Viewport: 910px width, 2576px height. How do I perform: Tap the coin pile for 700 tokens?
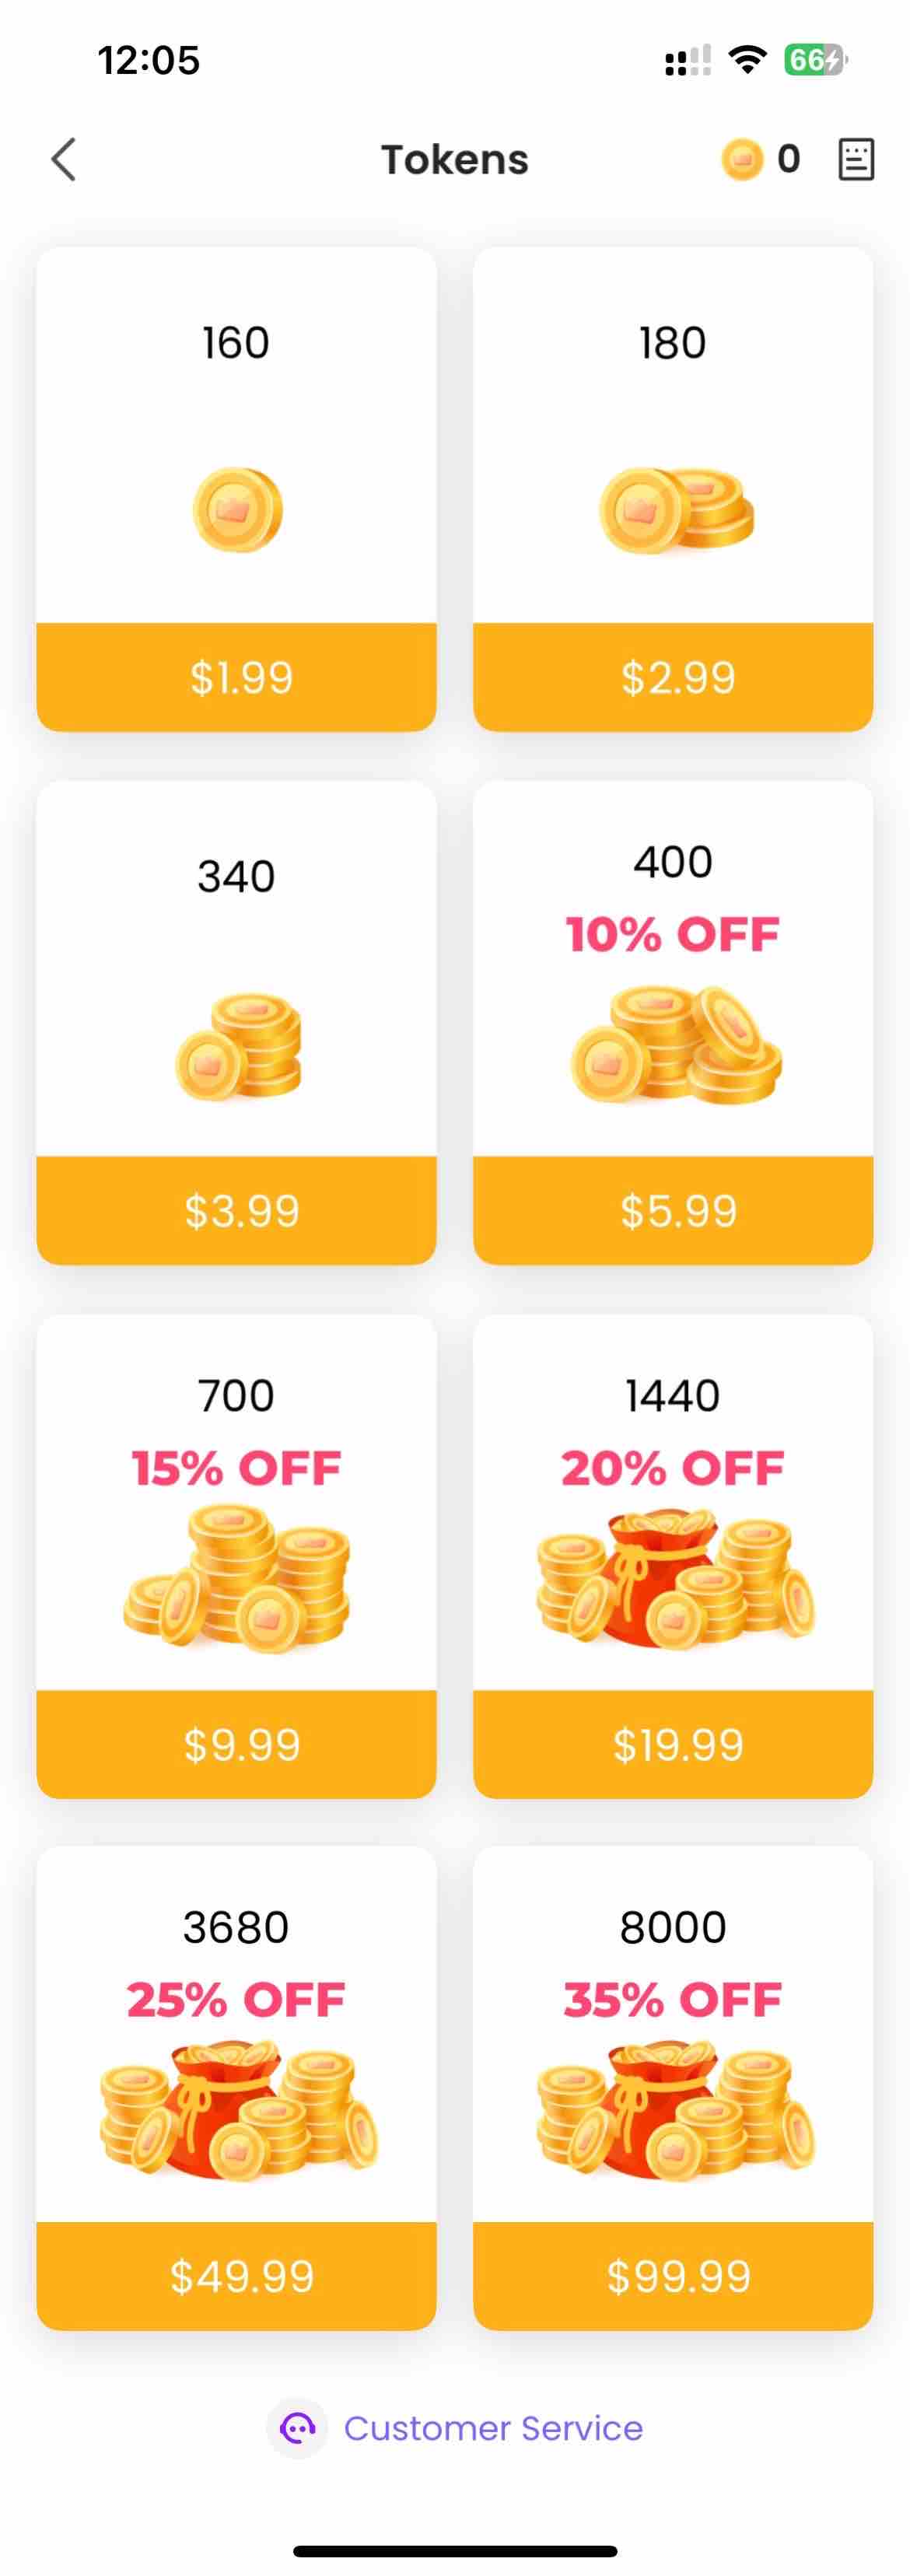point(237,1580)
